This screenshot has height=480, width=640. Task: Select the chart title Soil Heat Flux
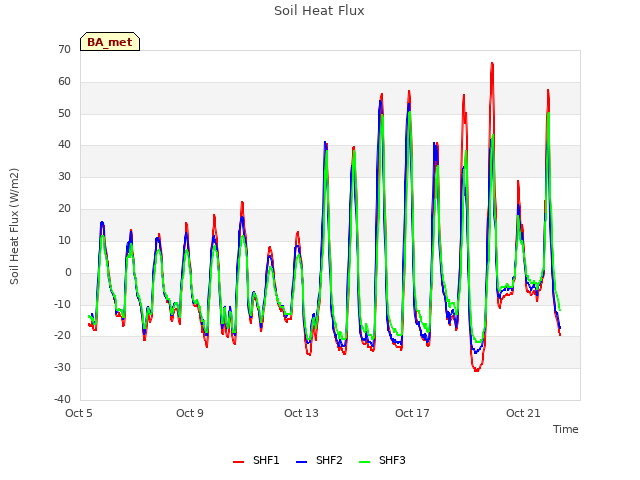[319, 11]
